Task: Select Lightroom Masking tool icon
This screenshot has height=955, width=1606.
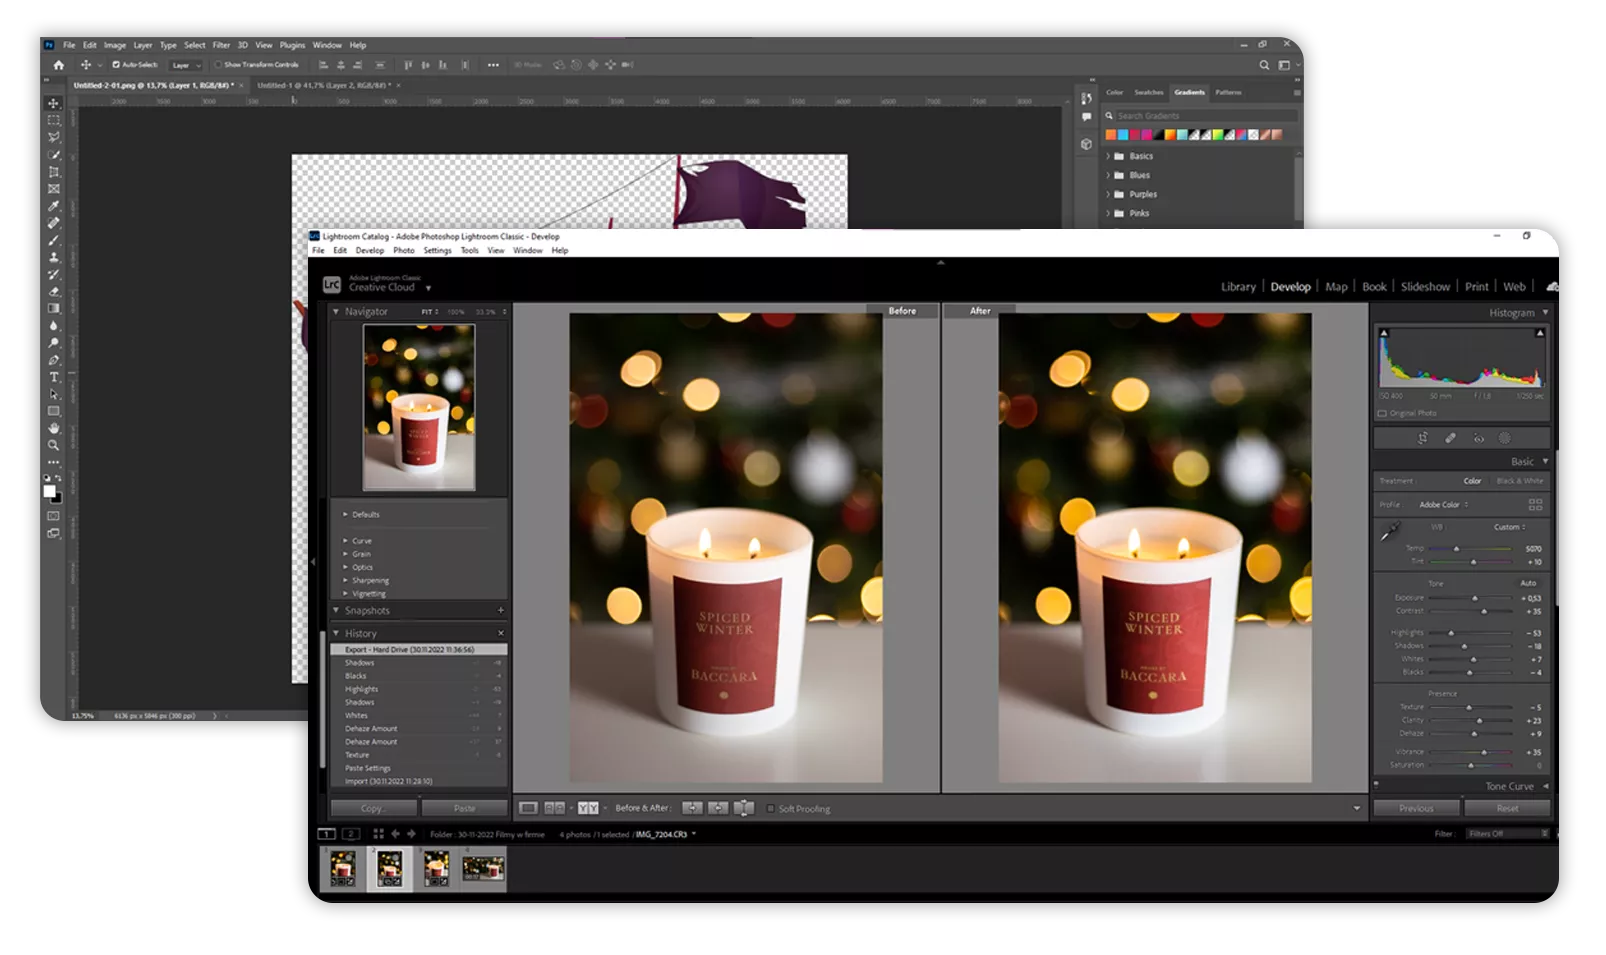Action: point(1505,438)
